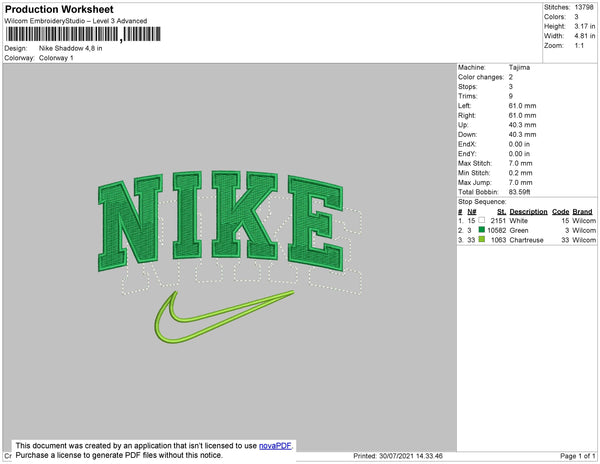Click the design name 'Nike Shaddow 4,8 in'
Screen dimensions: 600x464
(x=70, y=48)
